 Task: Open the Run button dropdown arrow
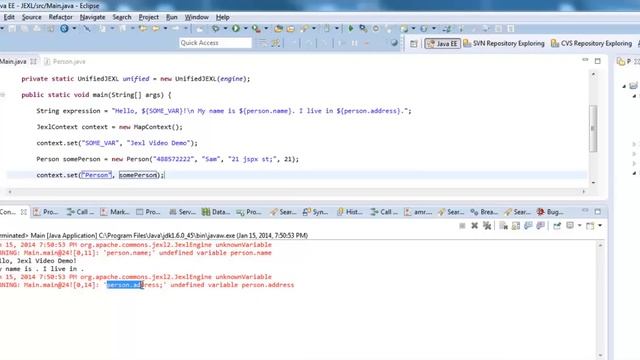[246, 29]
